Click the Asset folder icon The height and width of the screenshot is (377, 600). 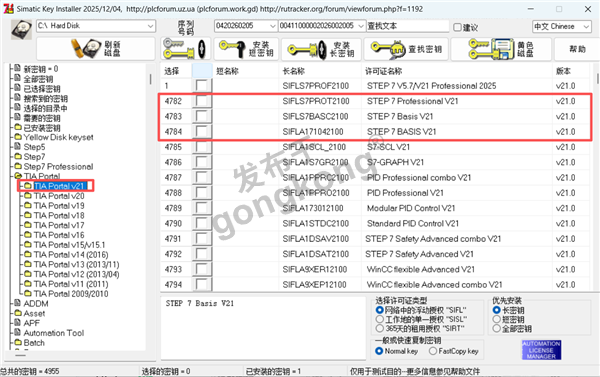(x=18, y=313)
